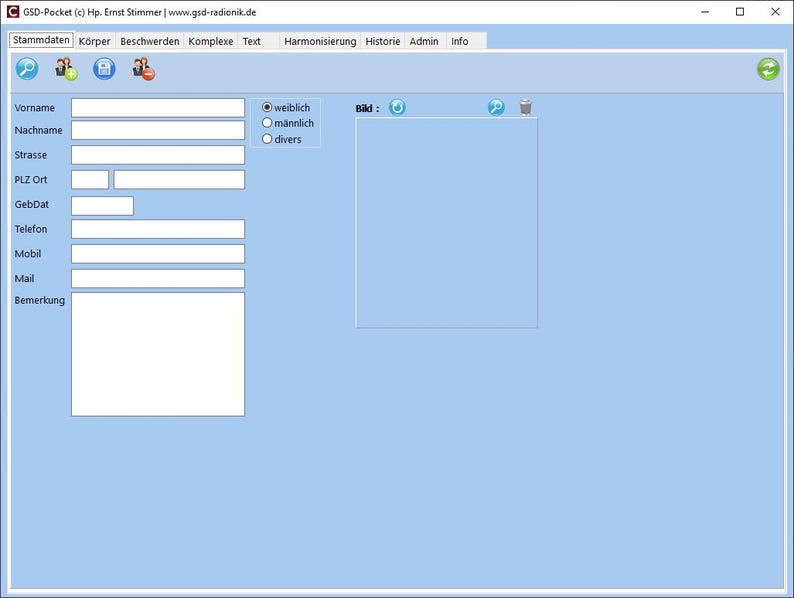Select the weiblich radio button
Screen dimensions: 794x598
[267, 107]
